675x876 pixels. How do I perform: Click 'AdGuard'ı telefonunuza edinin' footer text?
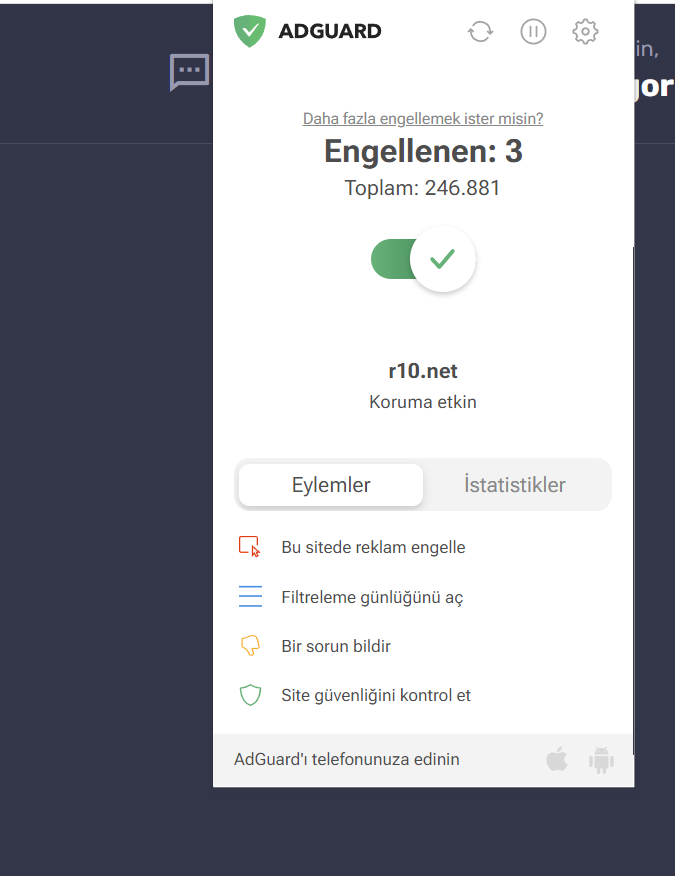tap(346, 759)
